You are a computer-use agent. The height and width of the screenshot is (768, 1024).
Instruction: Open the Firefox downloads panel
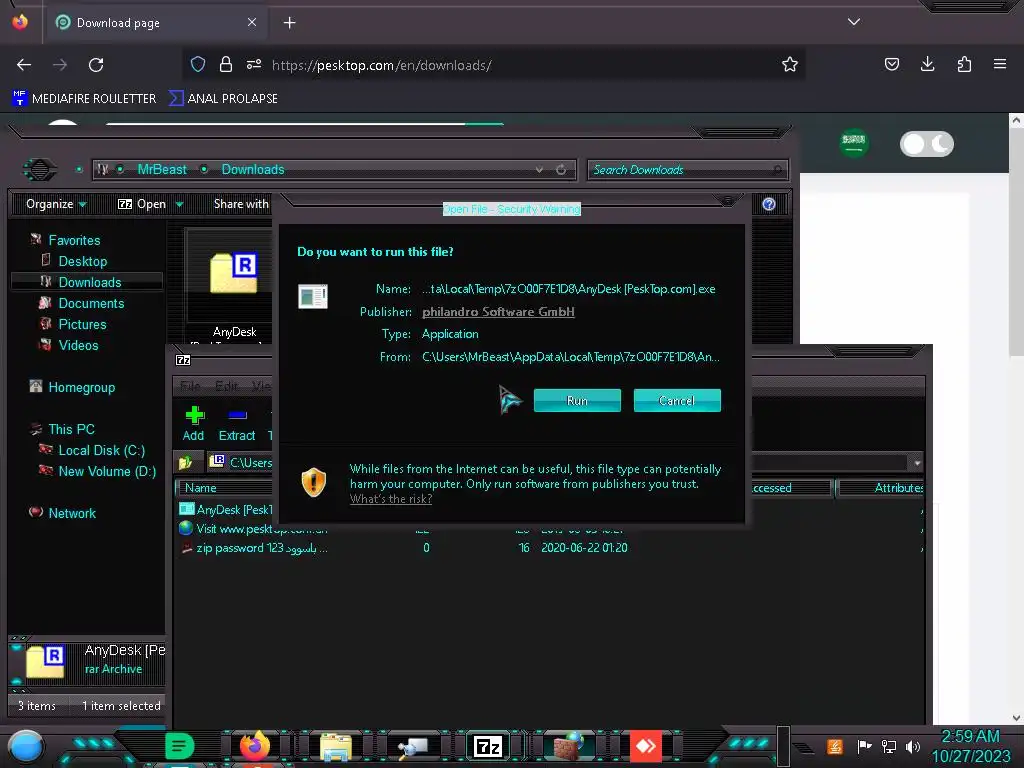[927, 64]
